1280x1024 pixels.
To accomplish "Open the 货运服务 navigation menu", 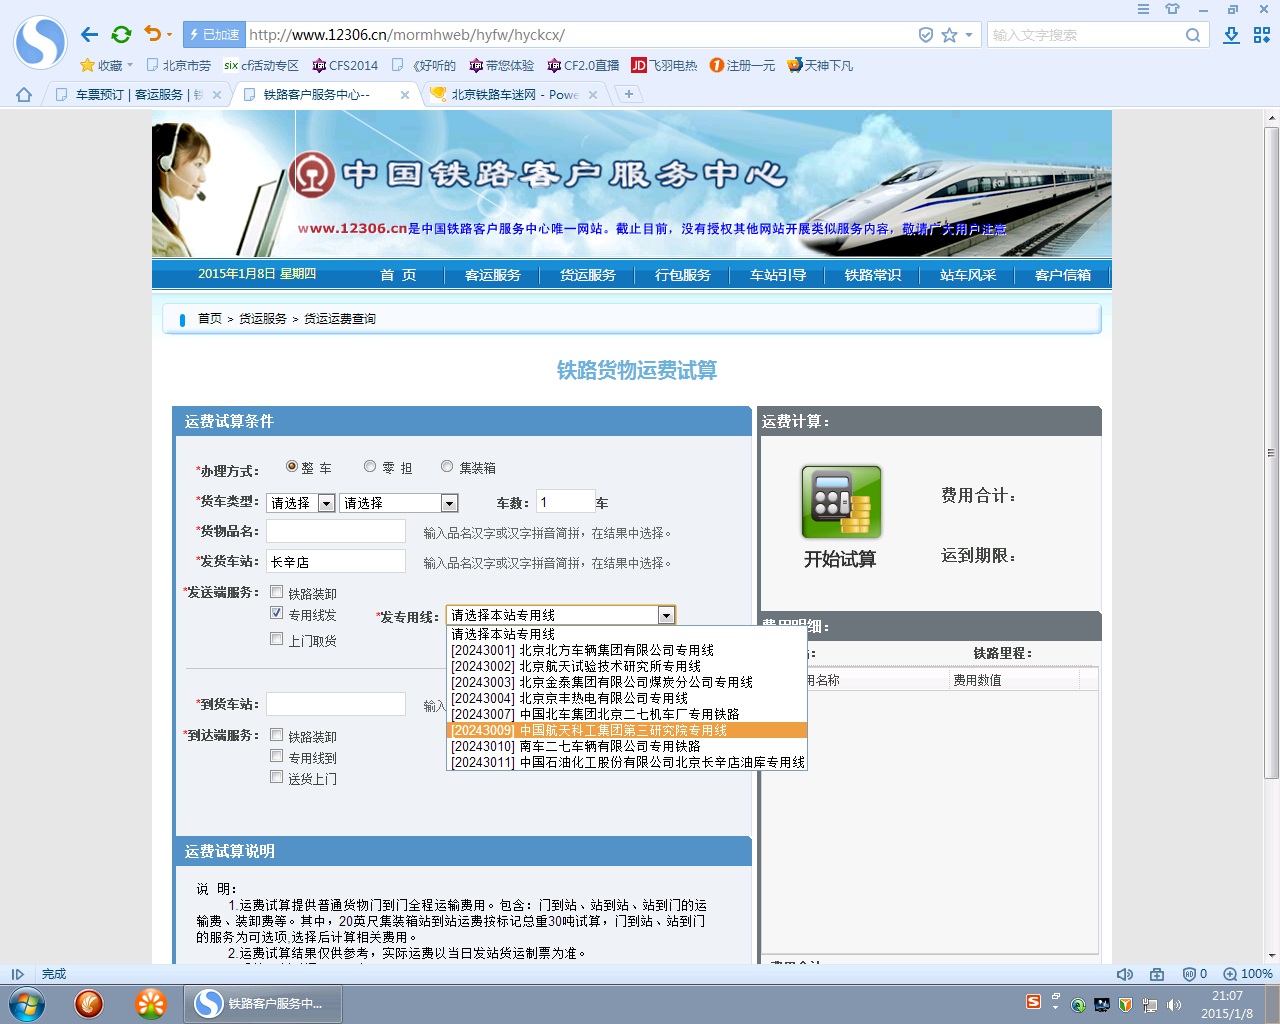I will [588, 275].
